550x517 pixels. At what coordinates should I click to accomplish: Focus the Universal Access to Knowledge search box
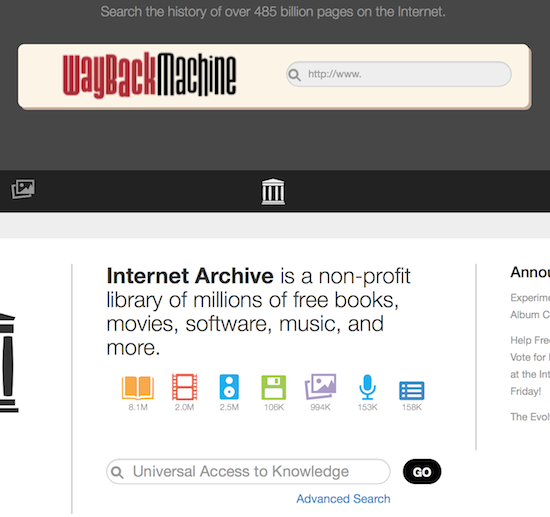click(x=248, y=471)
